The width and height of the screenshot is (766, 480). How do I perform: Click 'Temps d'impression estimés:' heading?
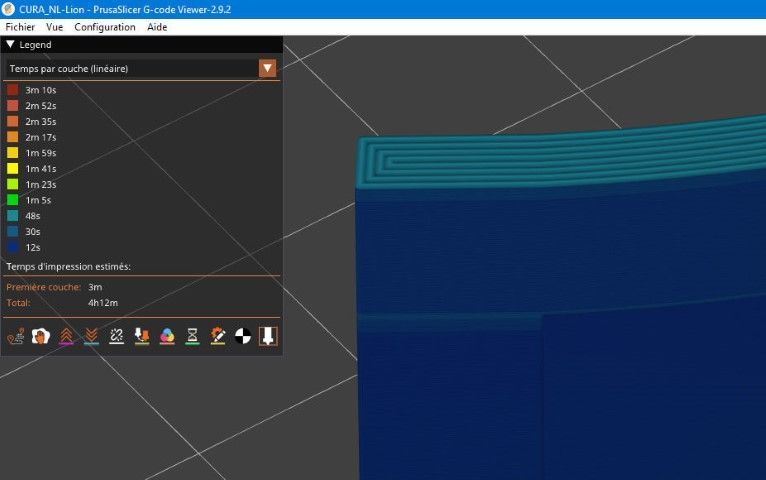pos(68,267)
